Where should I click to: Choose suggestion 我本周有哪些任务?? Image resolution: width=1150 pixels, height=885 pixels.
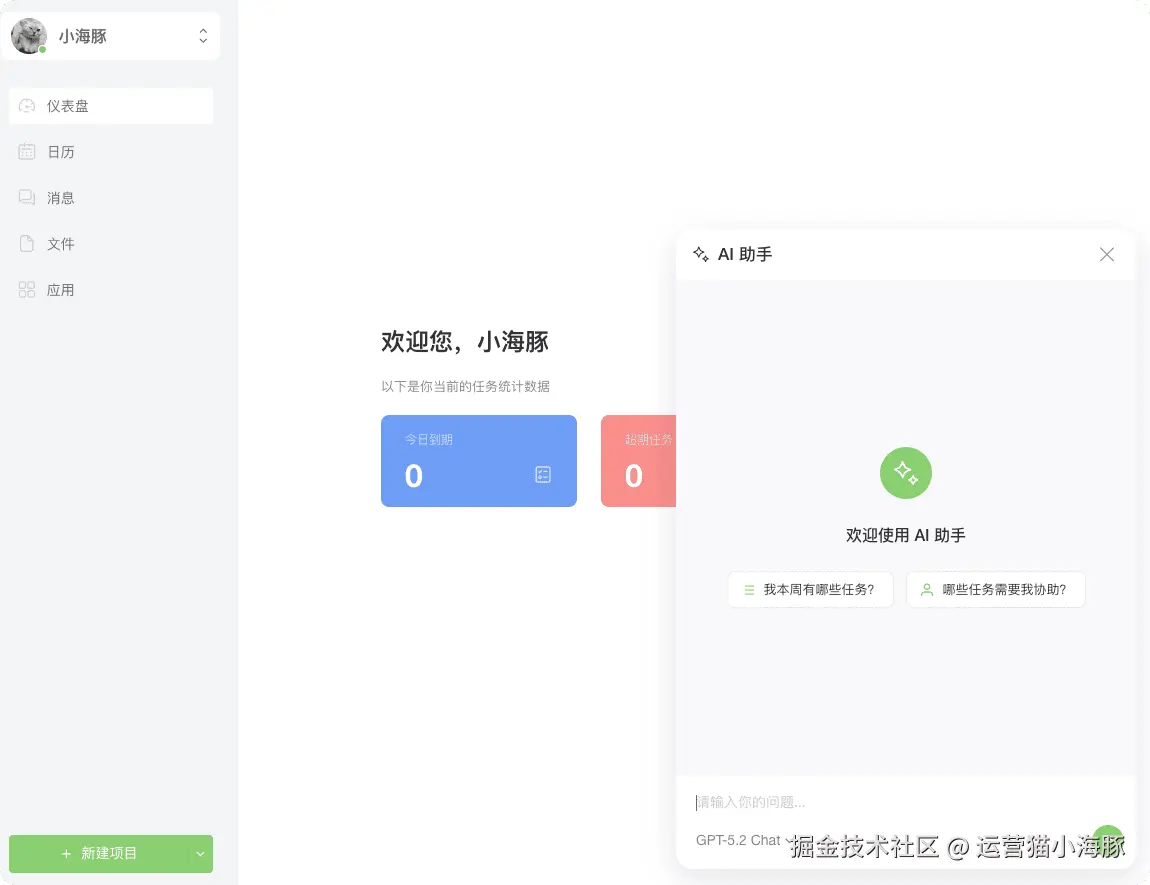[810, 590]
